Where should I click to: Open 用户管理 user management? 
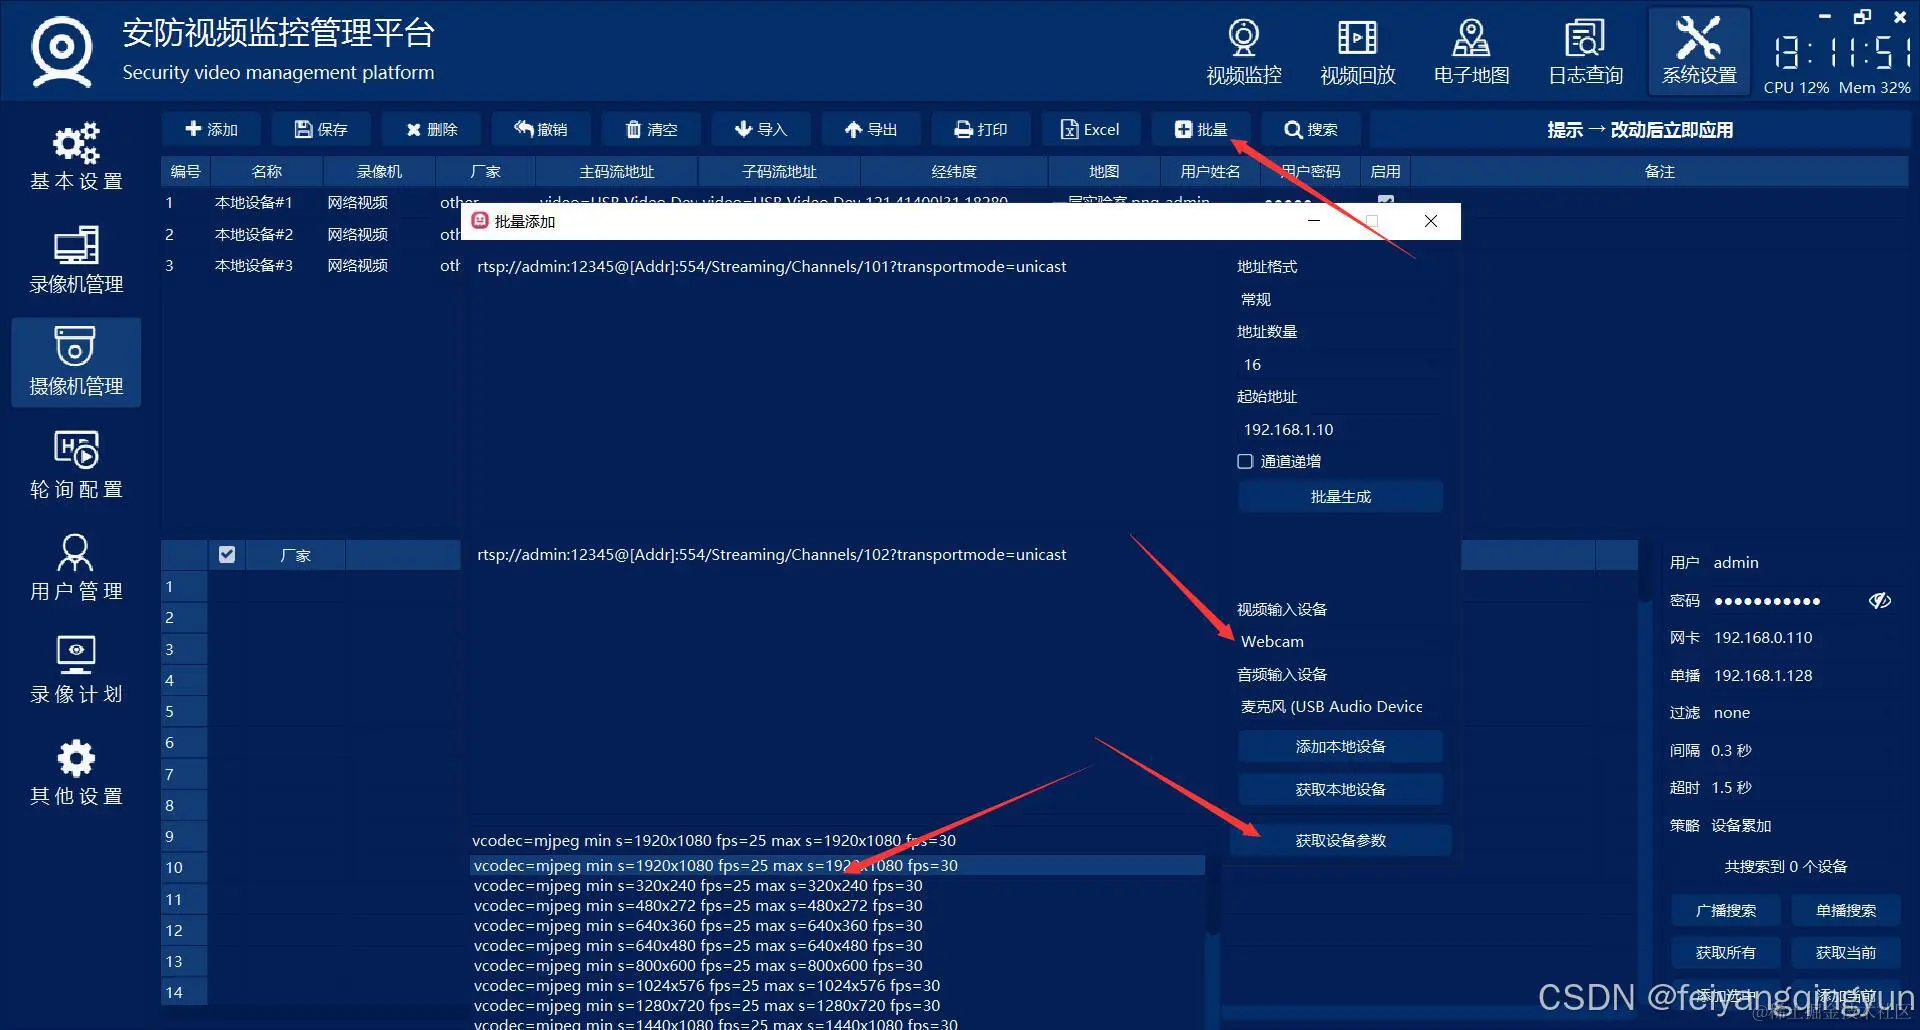[x=76, y=567]
